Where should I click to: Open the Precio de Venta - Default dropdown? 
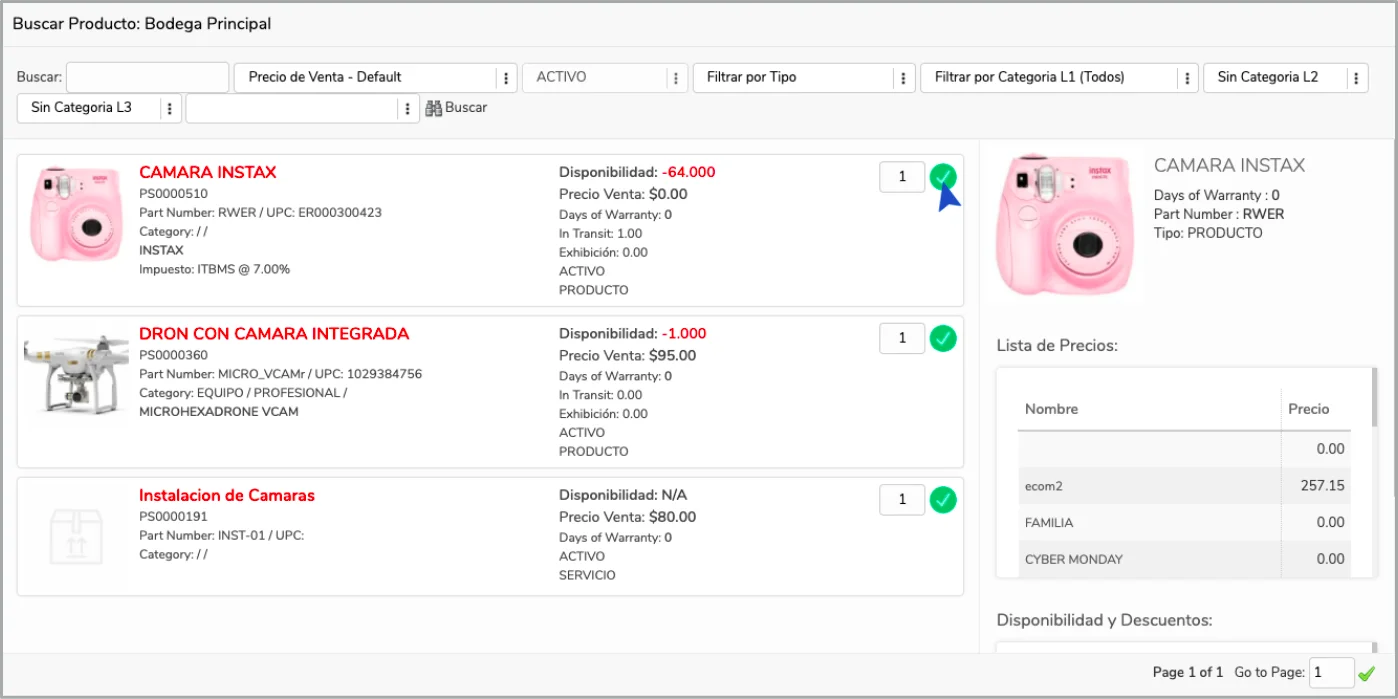375,77
